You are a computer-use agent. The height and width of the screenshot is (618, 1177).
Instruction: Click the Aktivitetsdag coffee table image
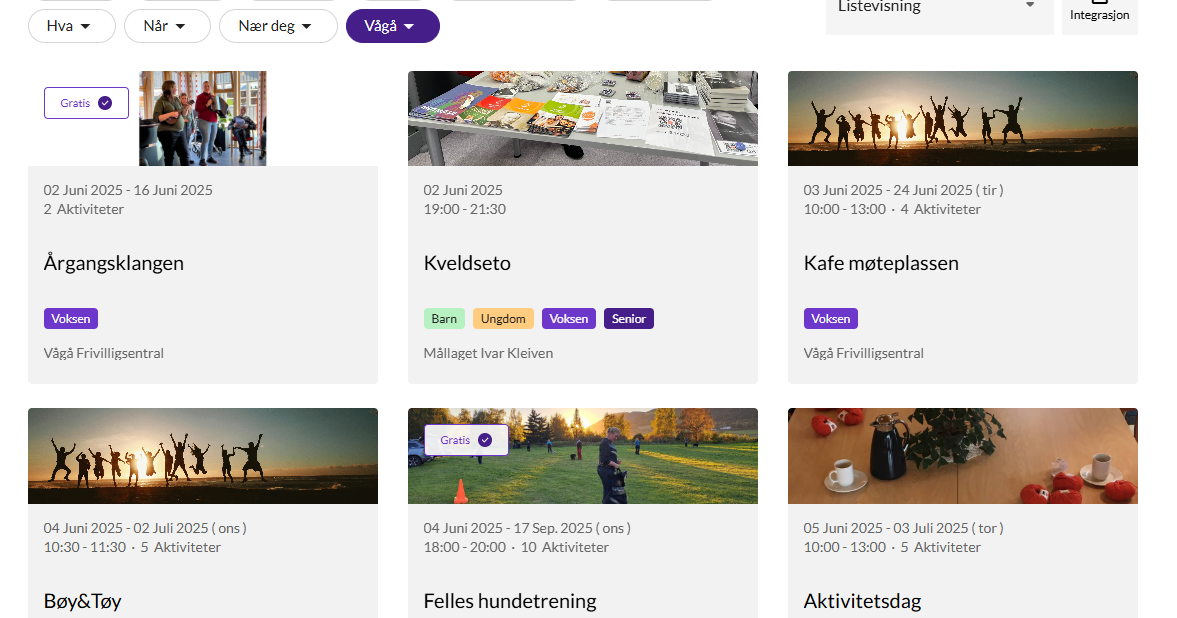point(962,456)
